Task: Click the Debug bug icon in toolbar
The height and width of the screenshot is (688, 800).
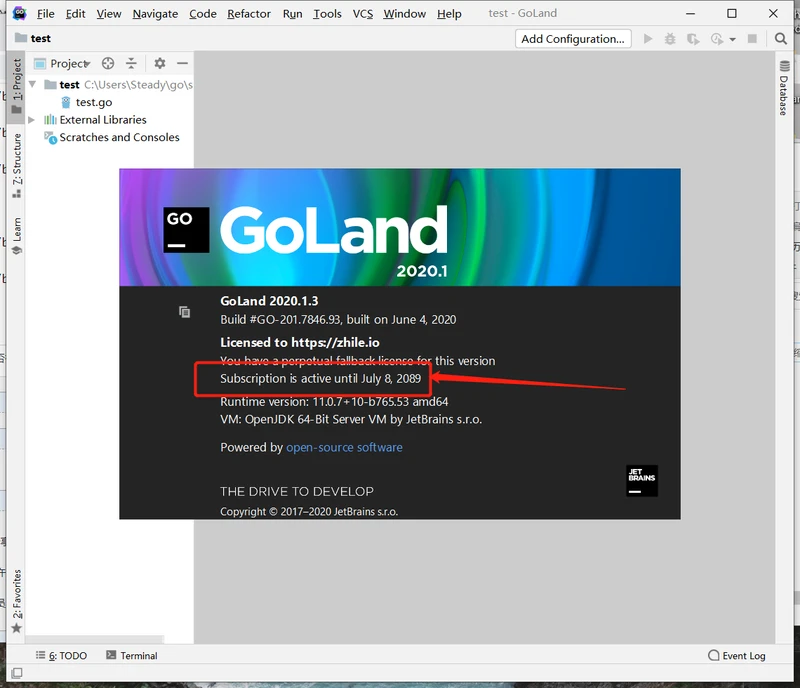Action: [670, 39]
